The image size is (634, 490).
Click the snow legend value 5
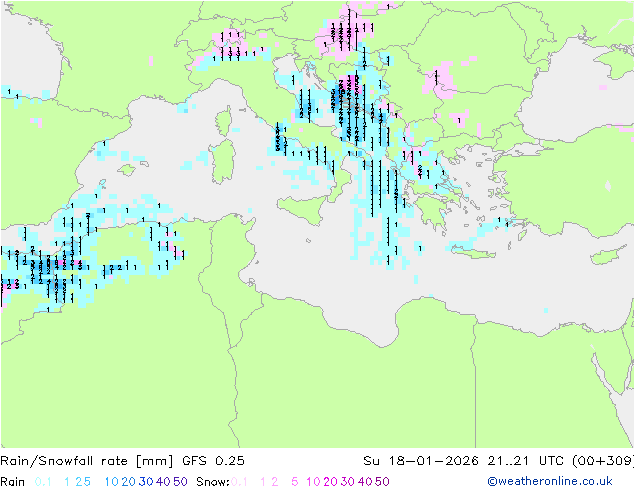295,482
